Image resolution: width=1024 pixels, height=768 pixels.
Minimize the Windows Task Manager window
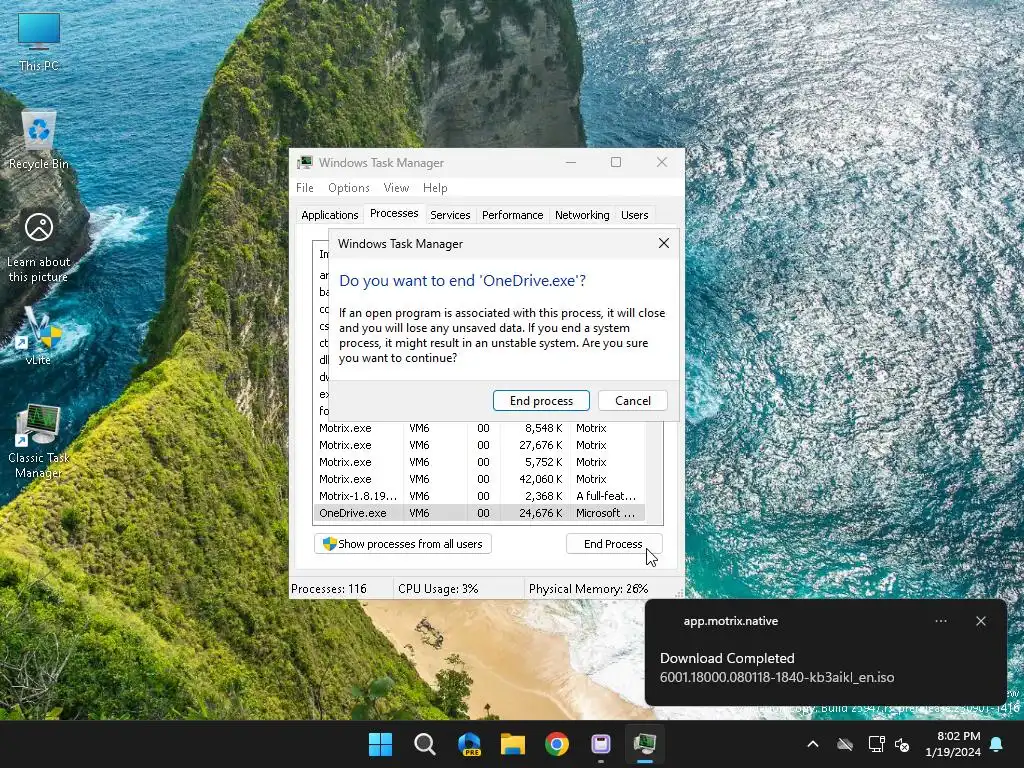click(x=571, y=163)
